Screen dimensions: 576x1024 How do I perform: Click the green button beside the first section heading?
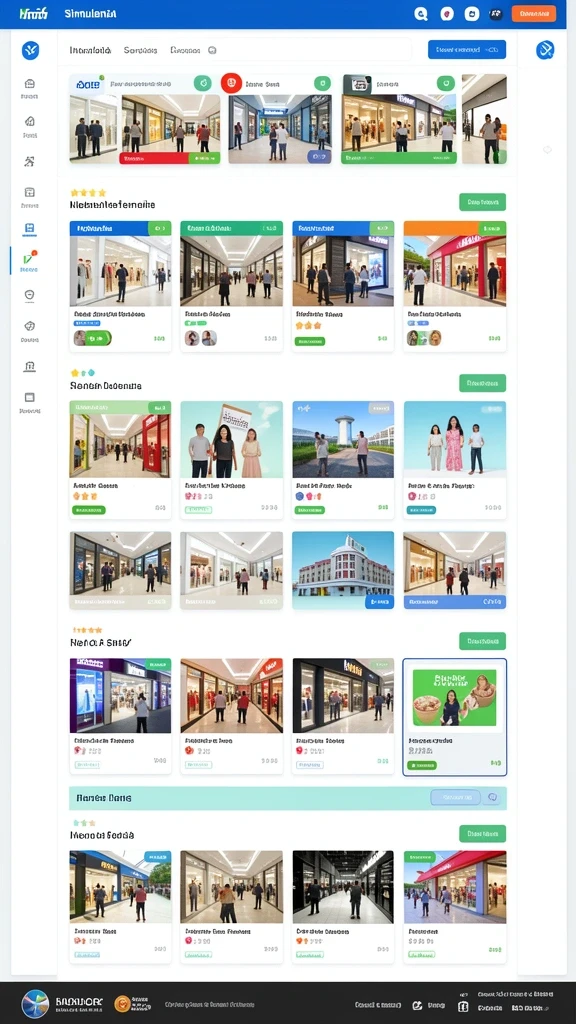(482, 202)
